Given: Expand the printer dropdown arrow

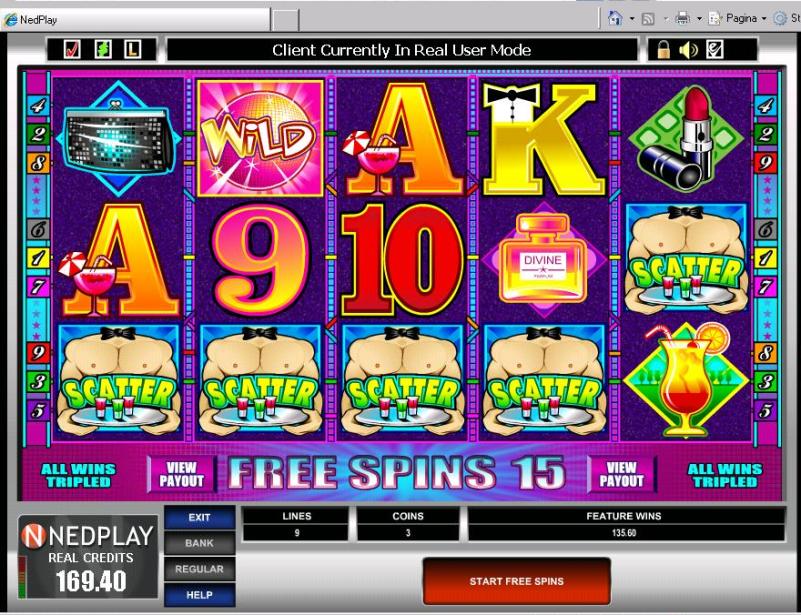Looking at the screenshot, I should tap(699, 19).
